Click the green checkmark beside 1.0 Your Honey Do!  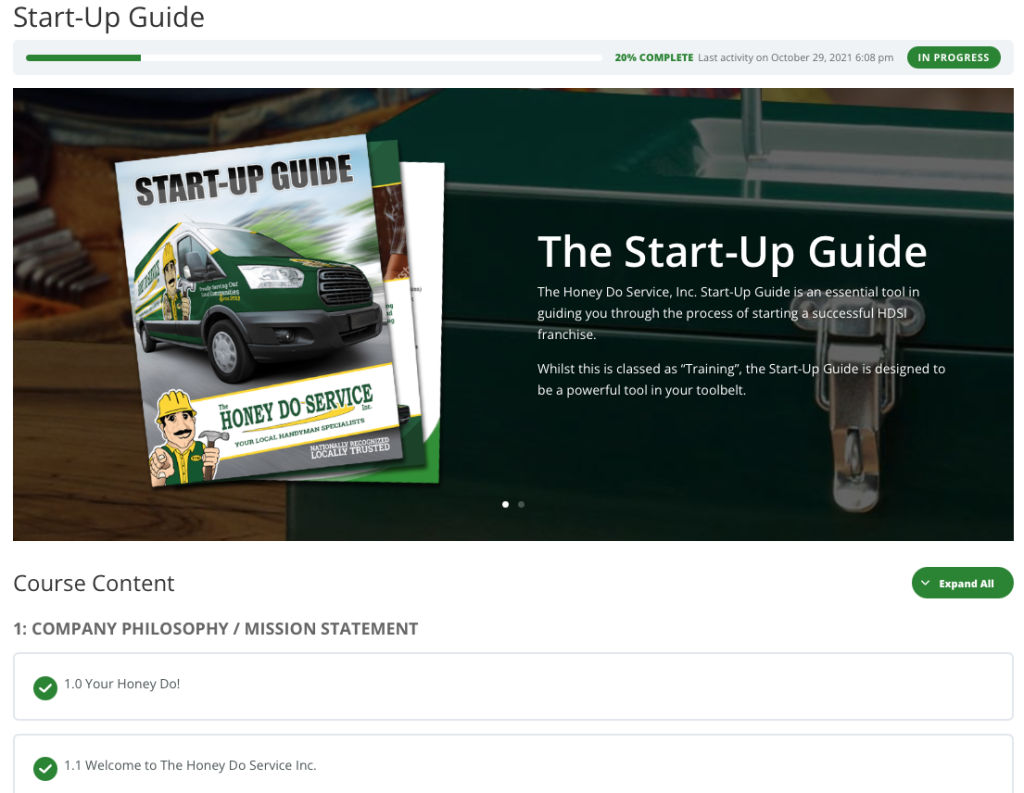(45, 688)
